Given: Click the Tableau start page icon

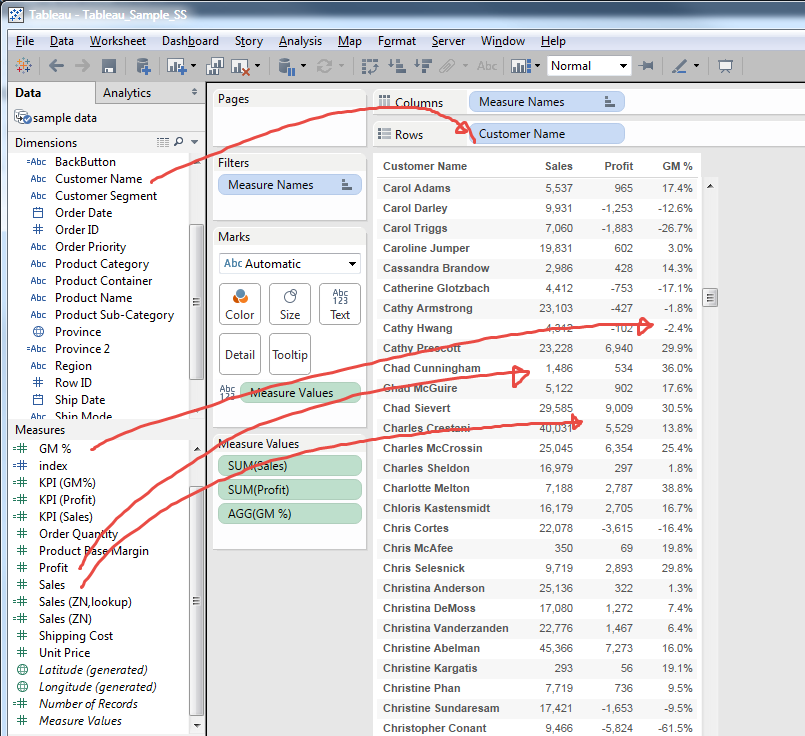Looking at the screenshot, I should click(x=23, y=66).
